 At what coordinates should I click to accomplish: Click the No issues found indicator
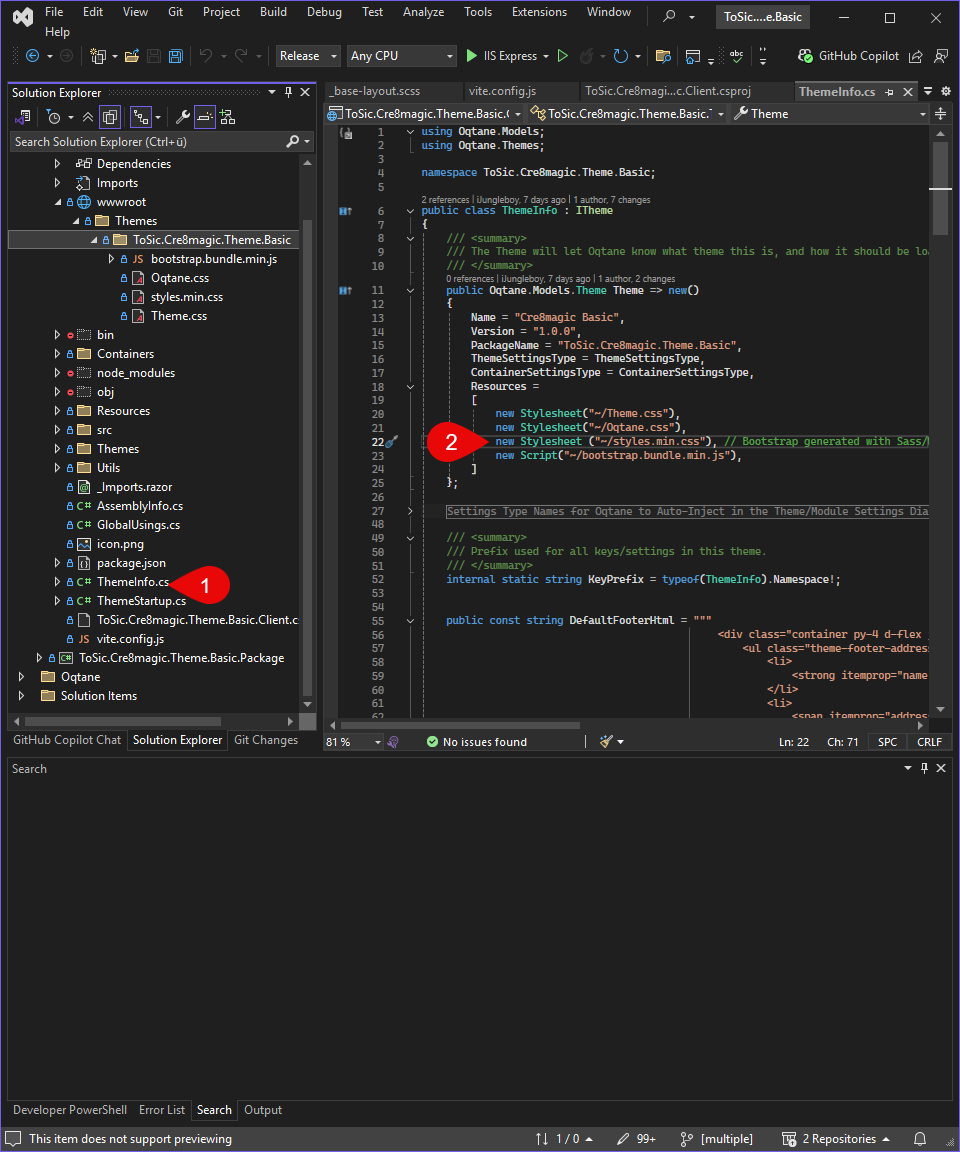click(477, 742)
